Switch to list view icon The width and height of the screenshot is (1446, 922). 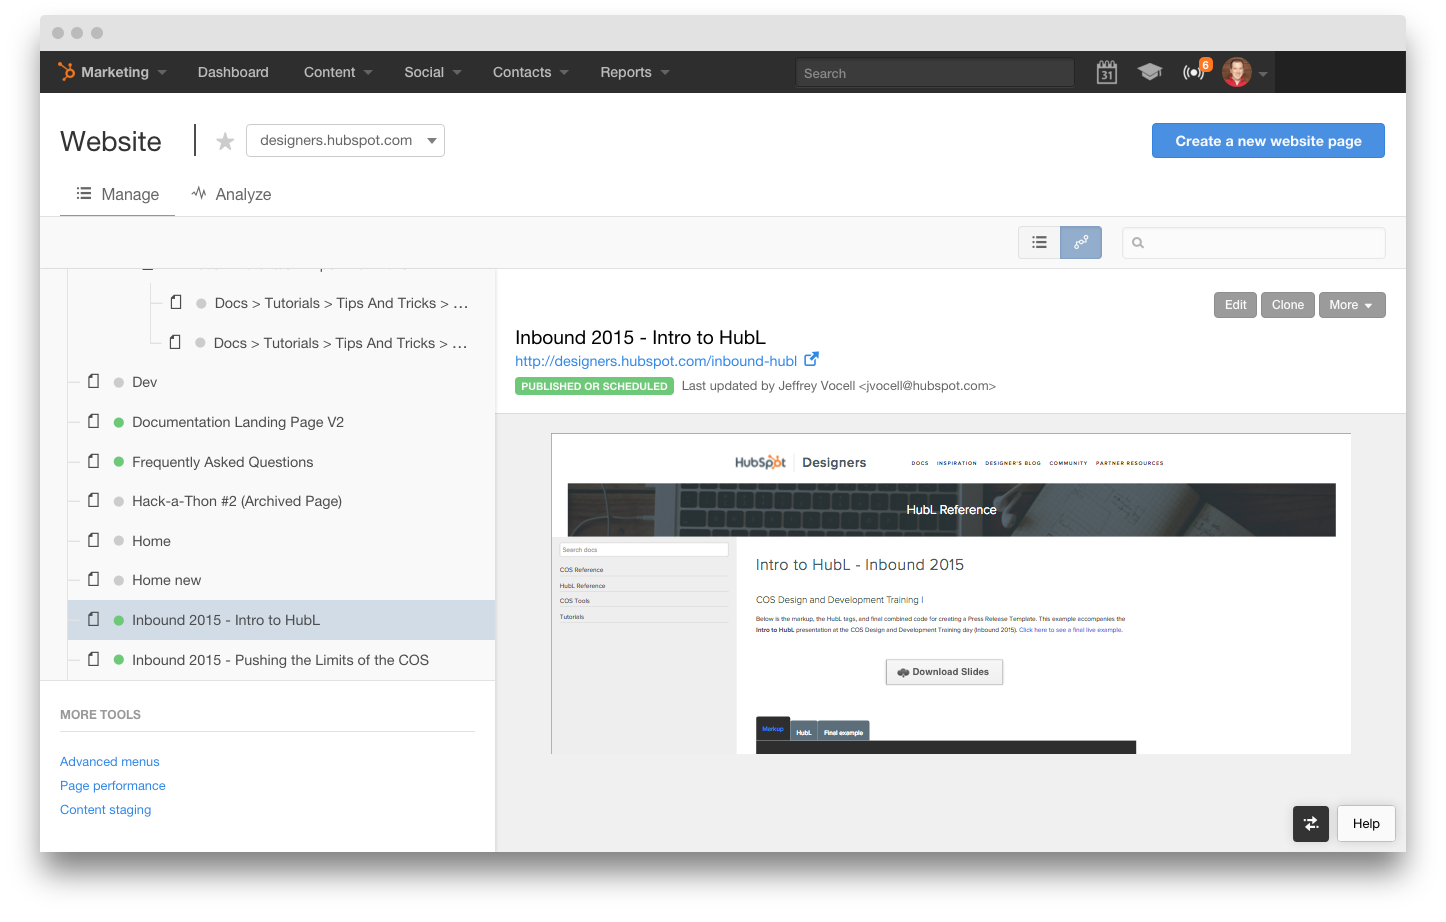click(x=1039, y=242)
